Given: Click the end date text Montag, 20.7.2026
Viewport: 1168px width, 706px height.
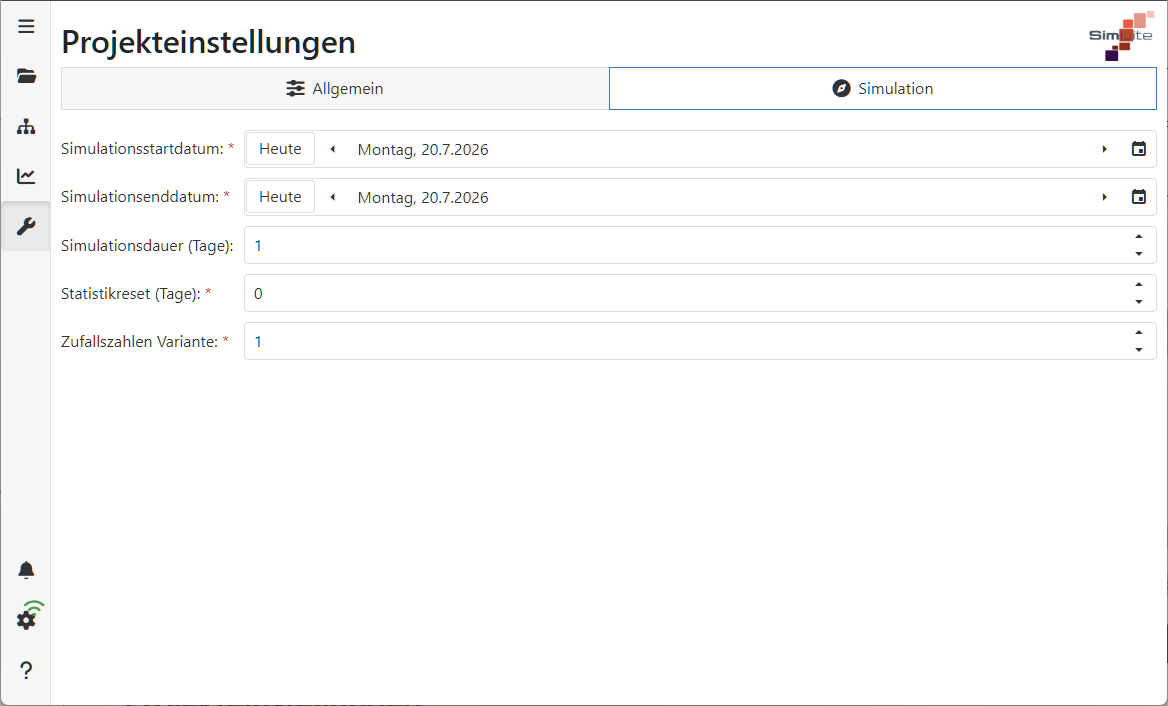Looking at the screenshot, I should click(423, 197).
